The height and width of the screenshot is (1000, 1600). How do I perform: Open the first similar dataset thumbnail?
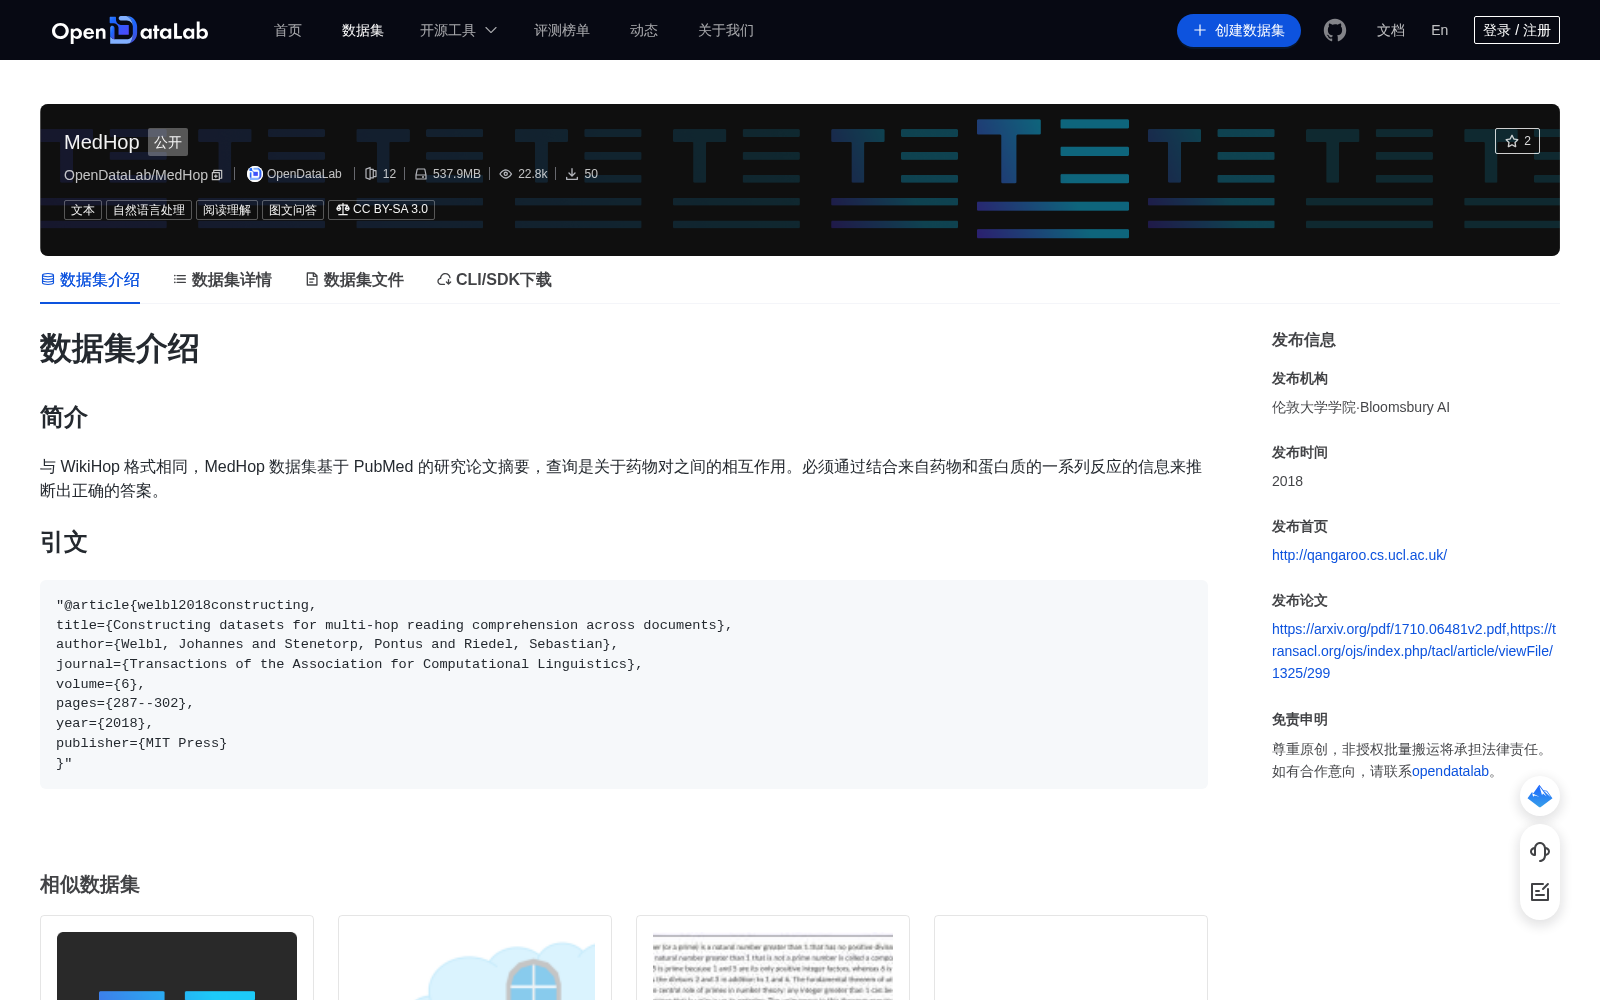coord(177,966)
